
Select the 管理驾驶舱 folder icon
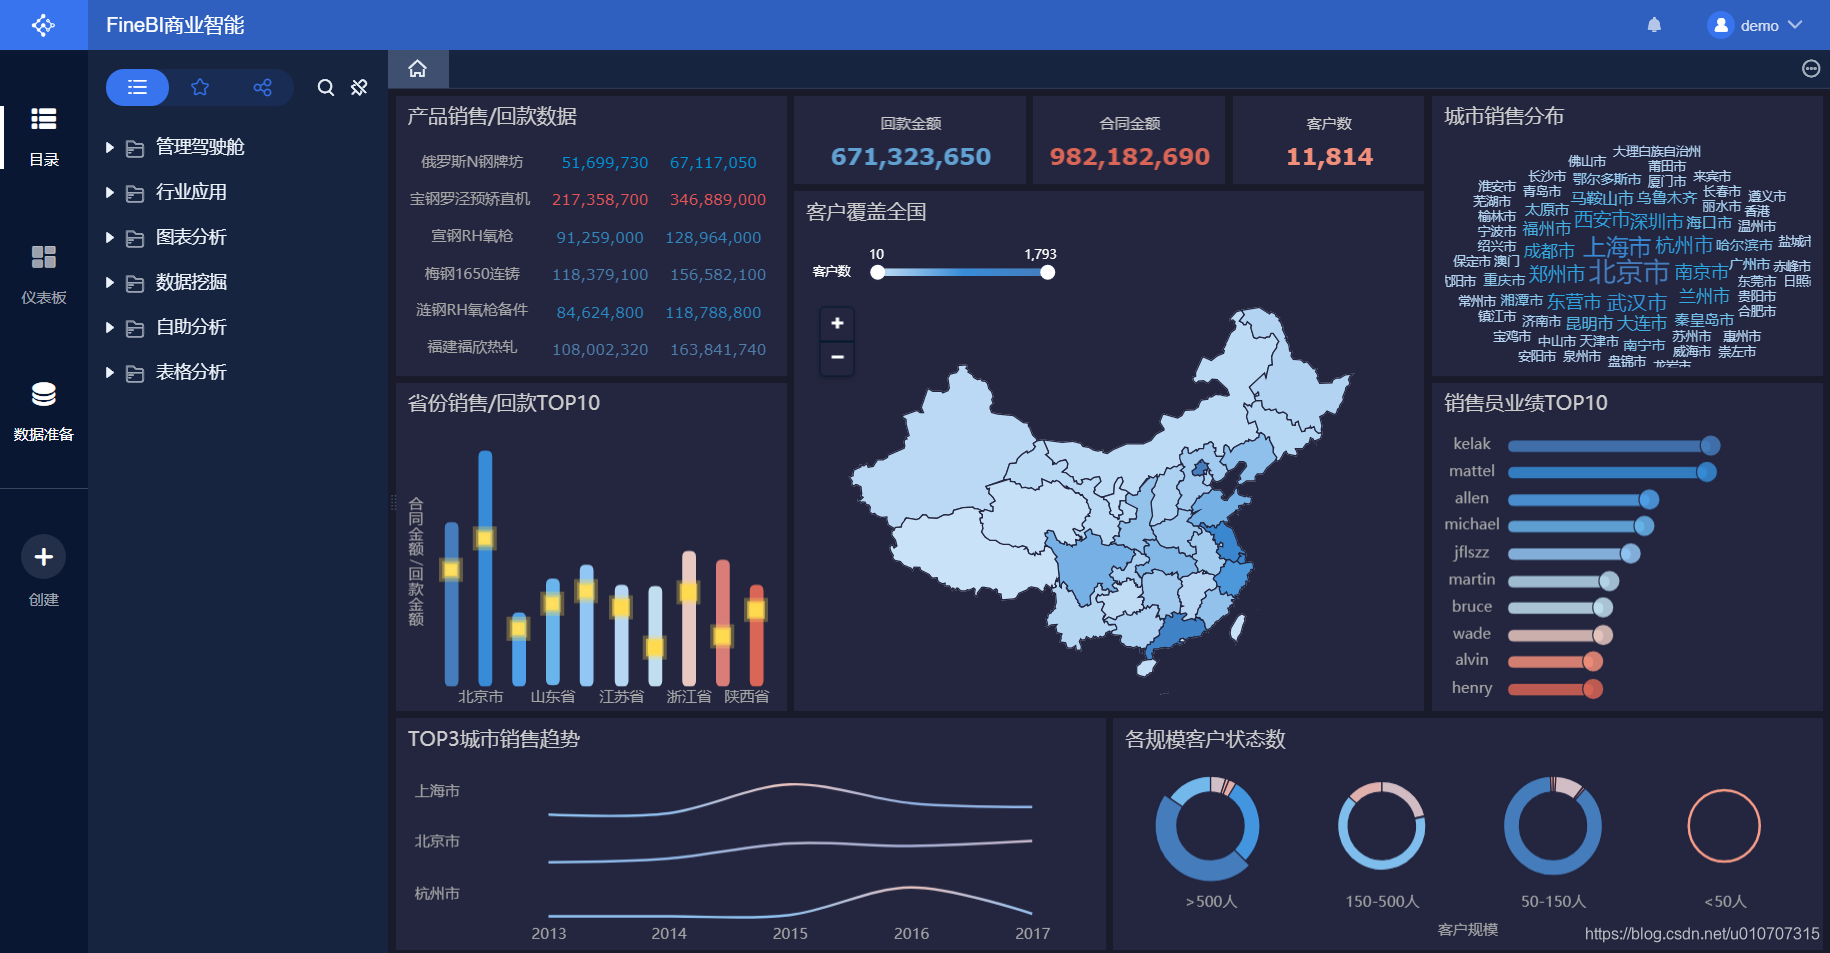135,148
